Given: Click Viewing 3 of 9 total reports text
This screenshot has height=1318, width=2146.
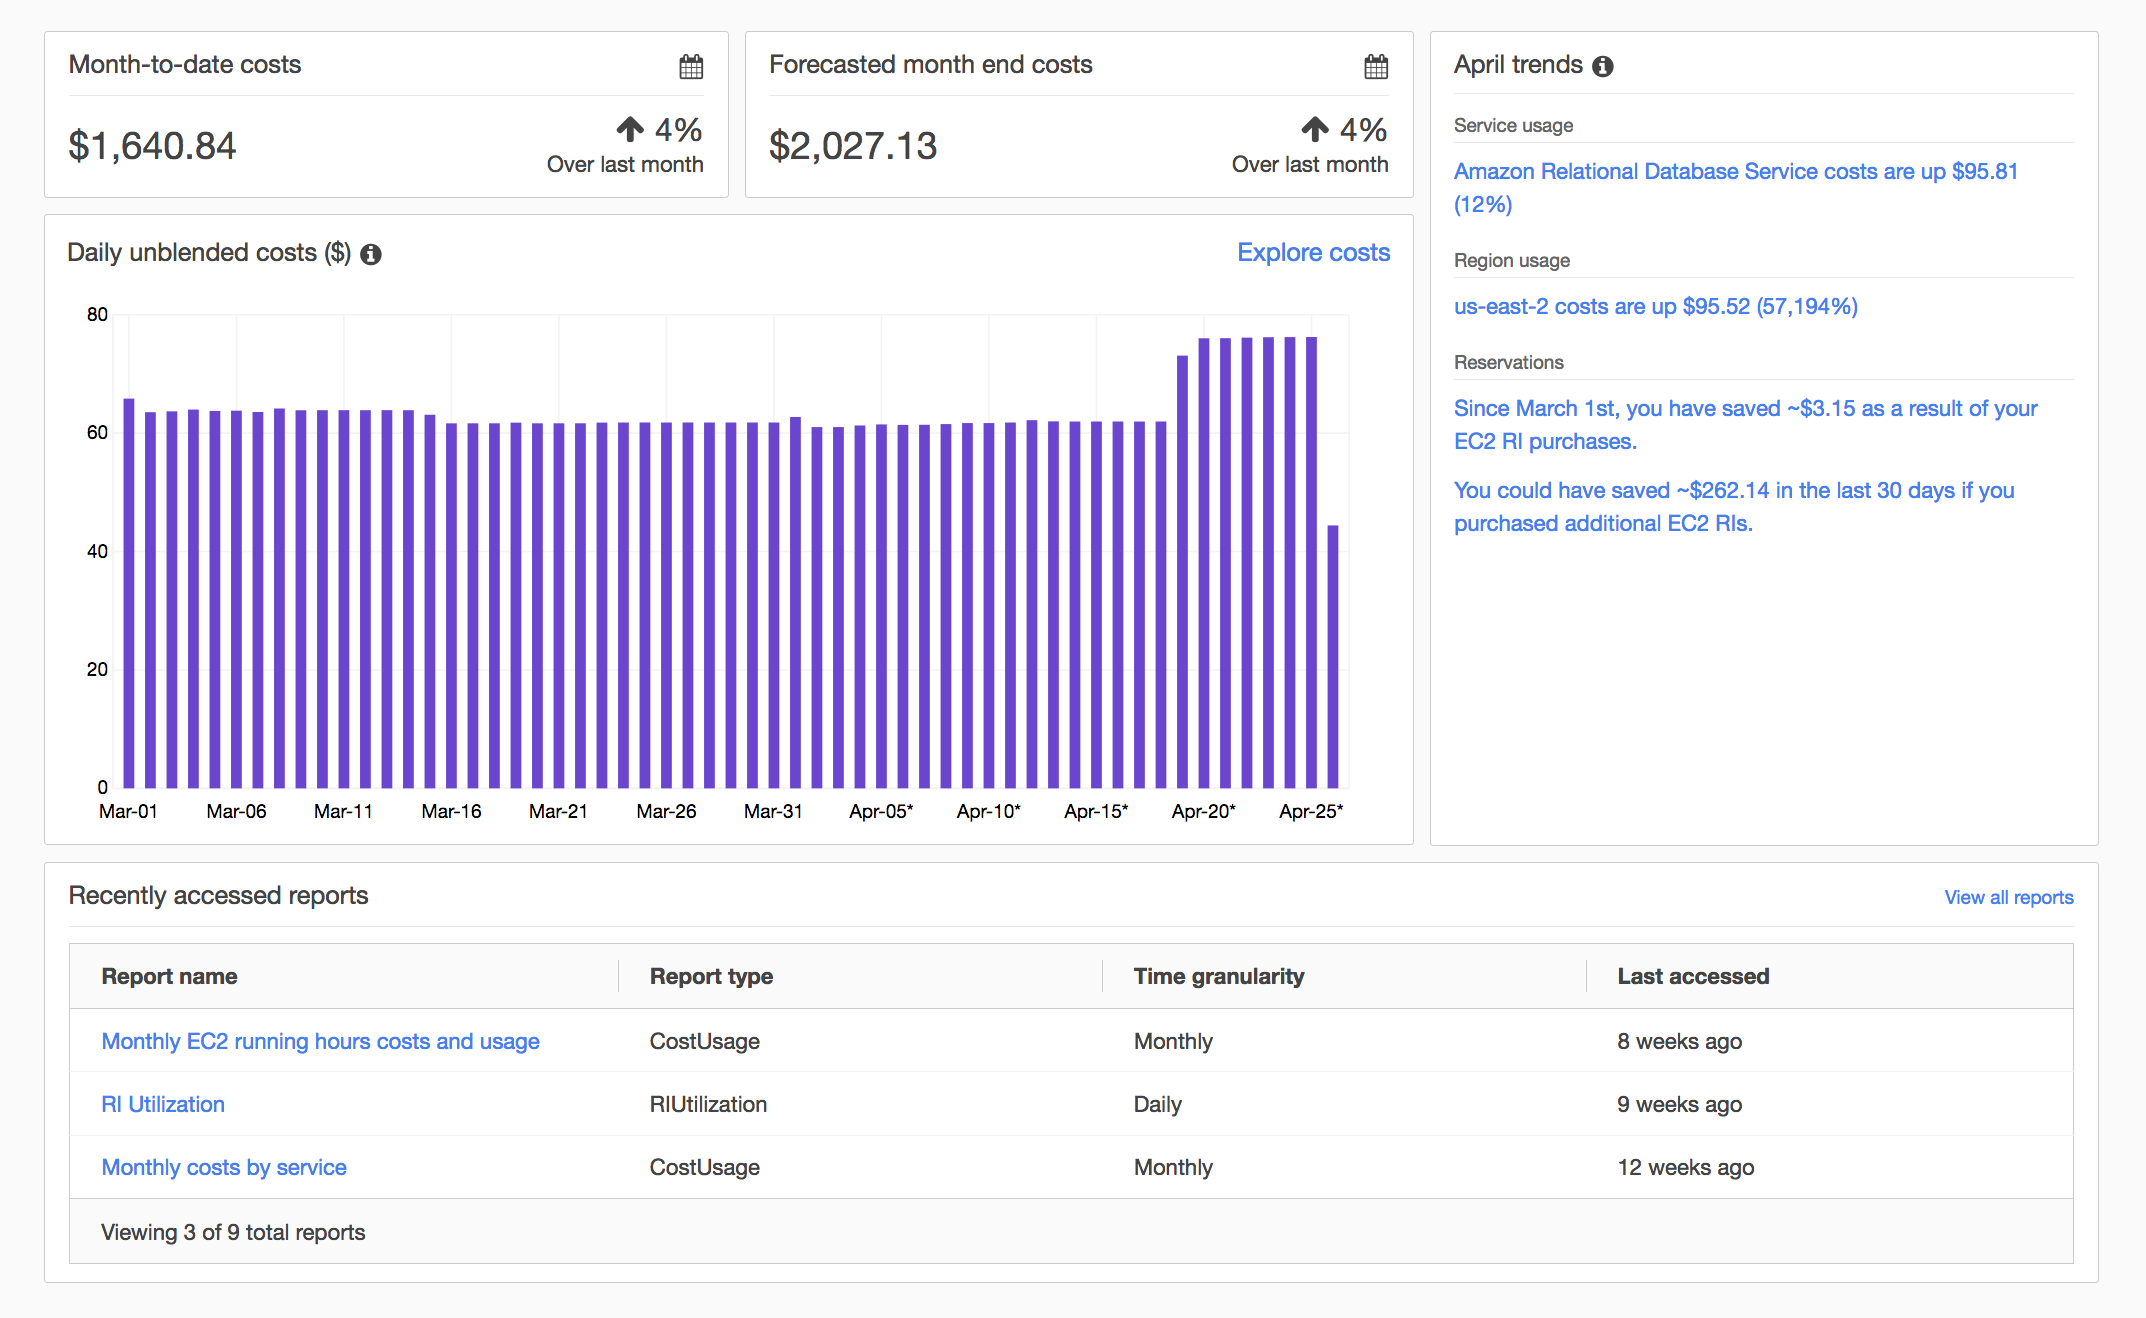Looking at the screenshot, I should (233, 1232).
